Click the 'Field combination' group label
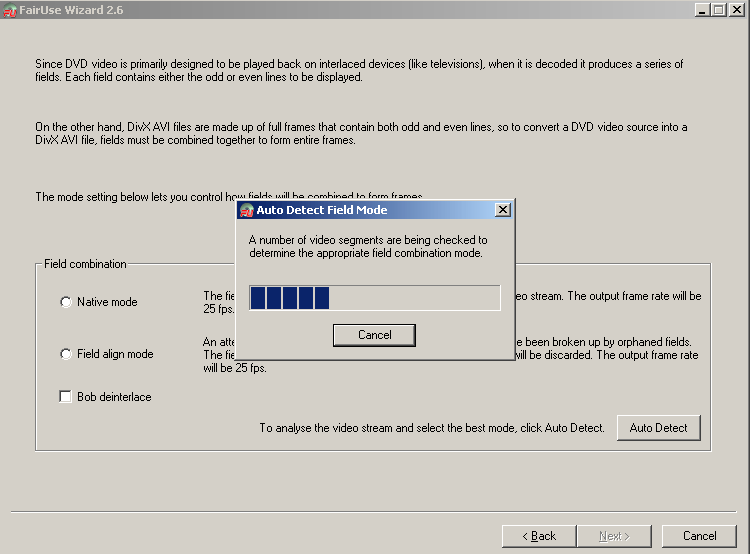Screen dimensions: 750x554 pyautogui.click(x=85, y=264)
